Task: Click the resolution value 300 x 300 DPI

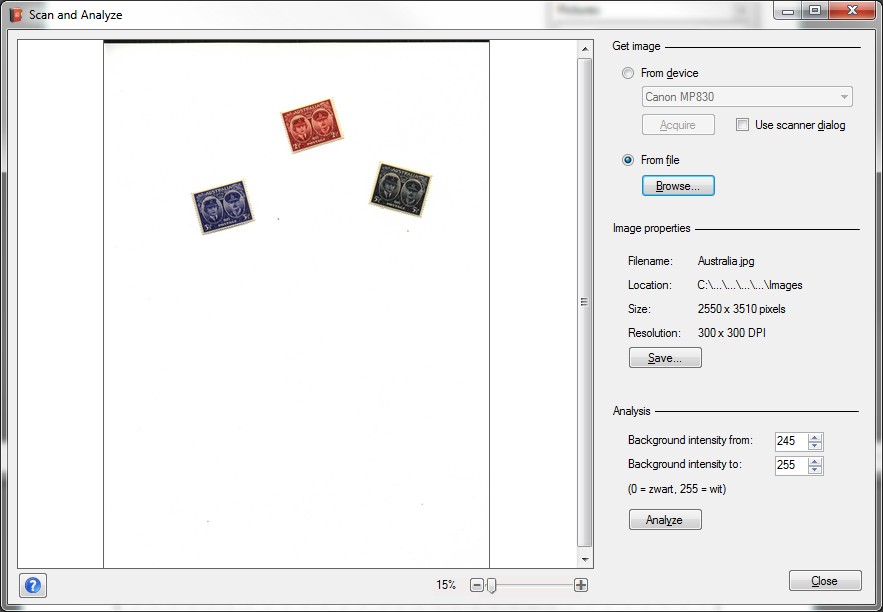Action: pos(732,333)
